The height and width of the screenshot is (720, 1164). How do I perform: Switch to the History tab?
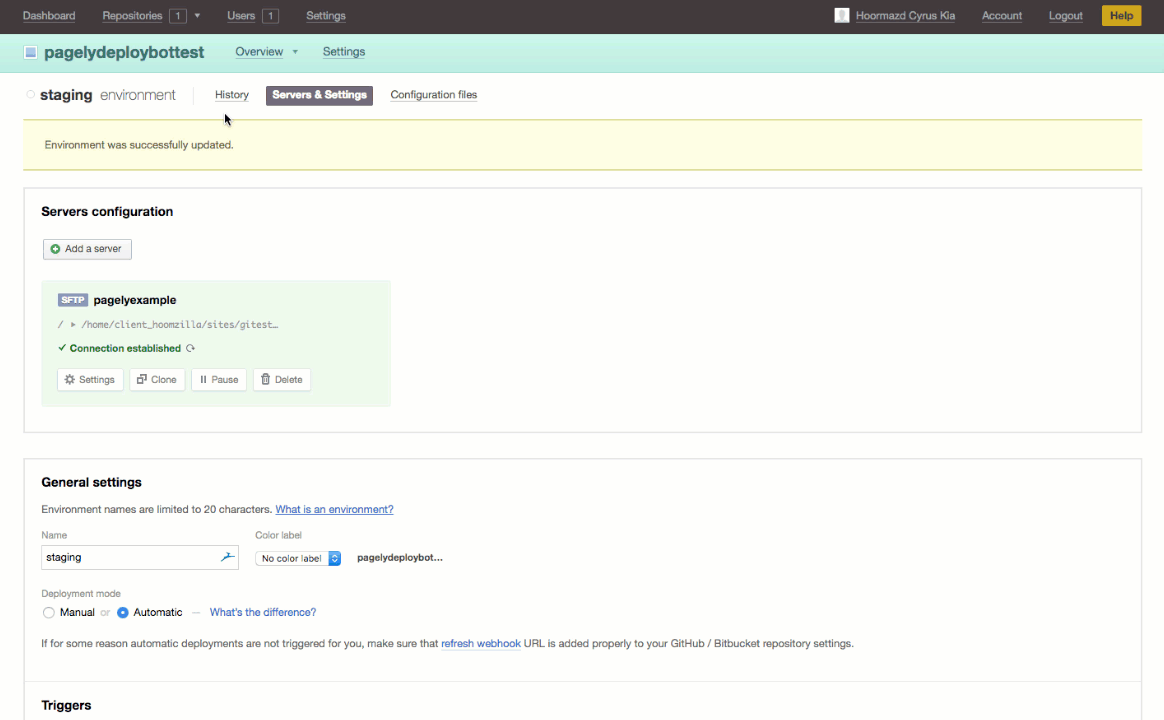(232, 95)
